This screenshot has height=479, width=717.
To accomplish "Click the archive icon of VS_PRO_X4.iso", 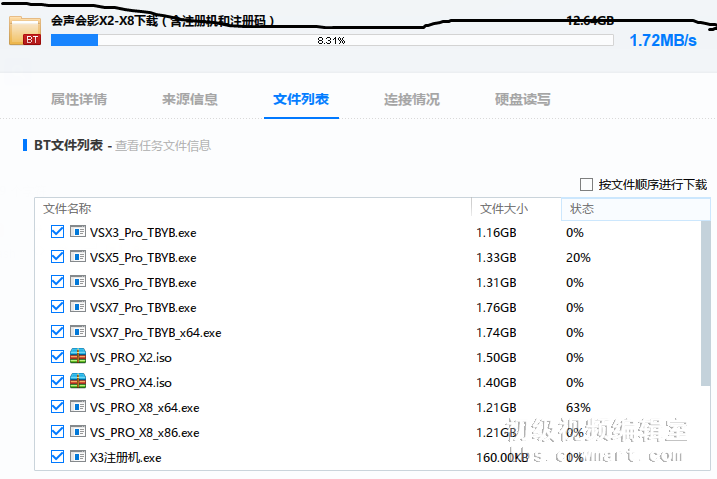I will 78,381.
